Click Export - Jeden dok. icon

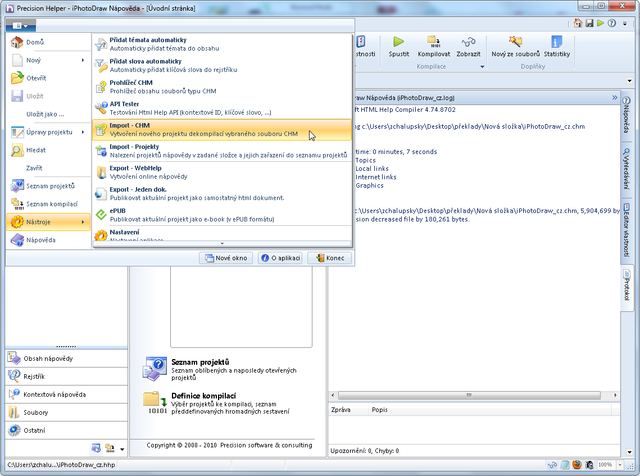(101, 194)
